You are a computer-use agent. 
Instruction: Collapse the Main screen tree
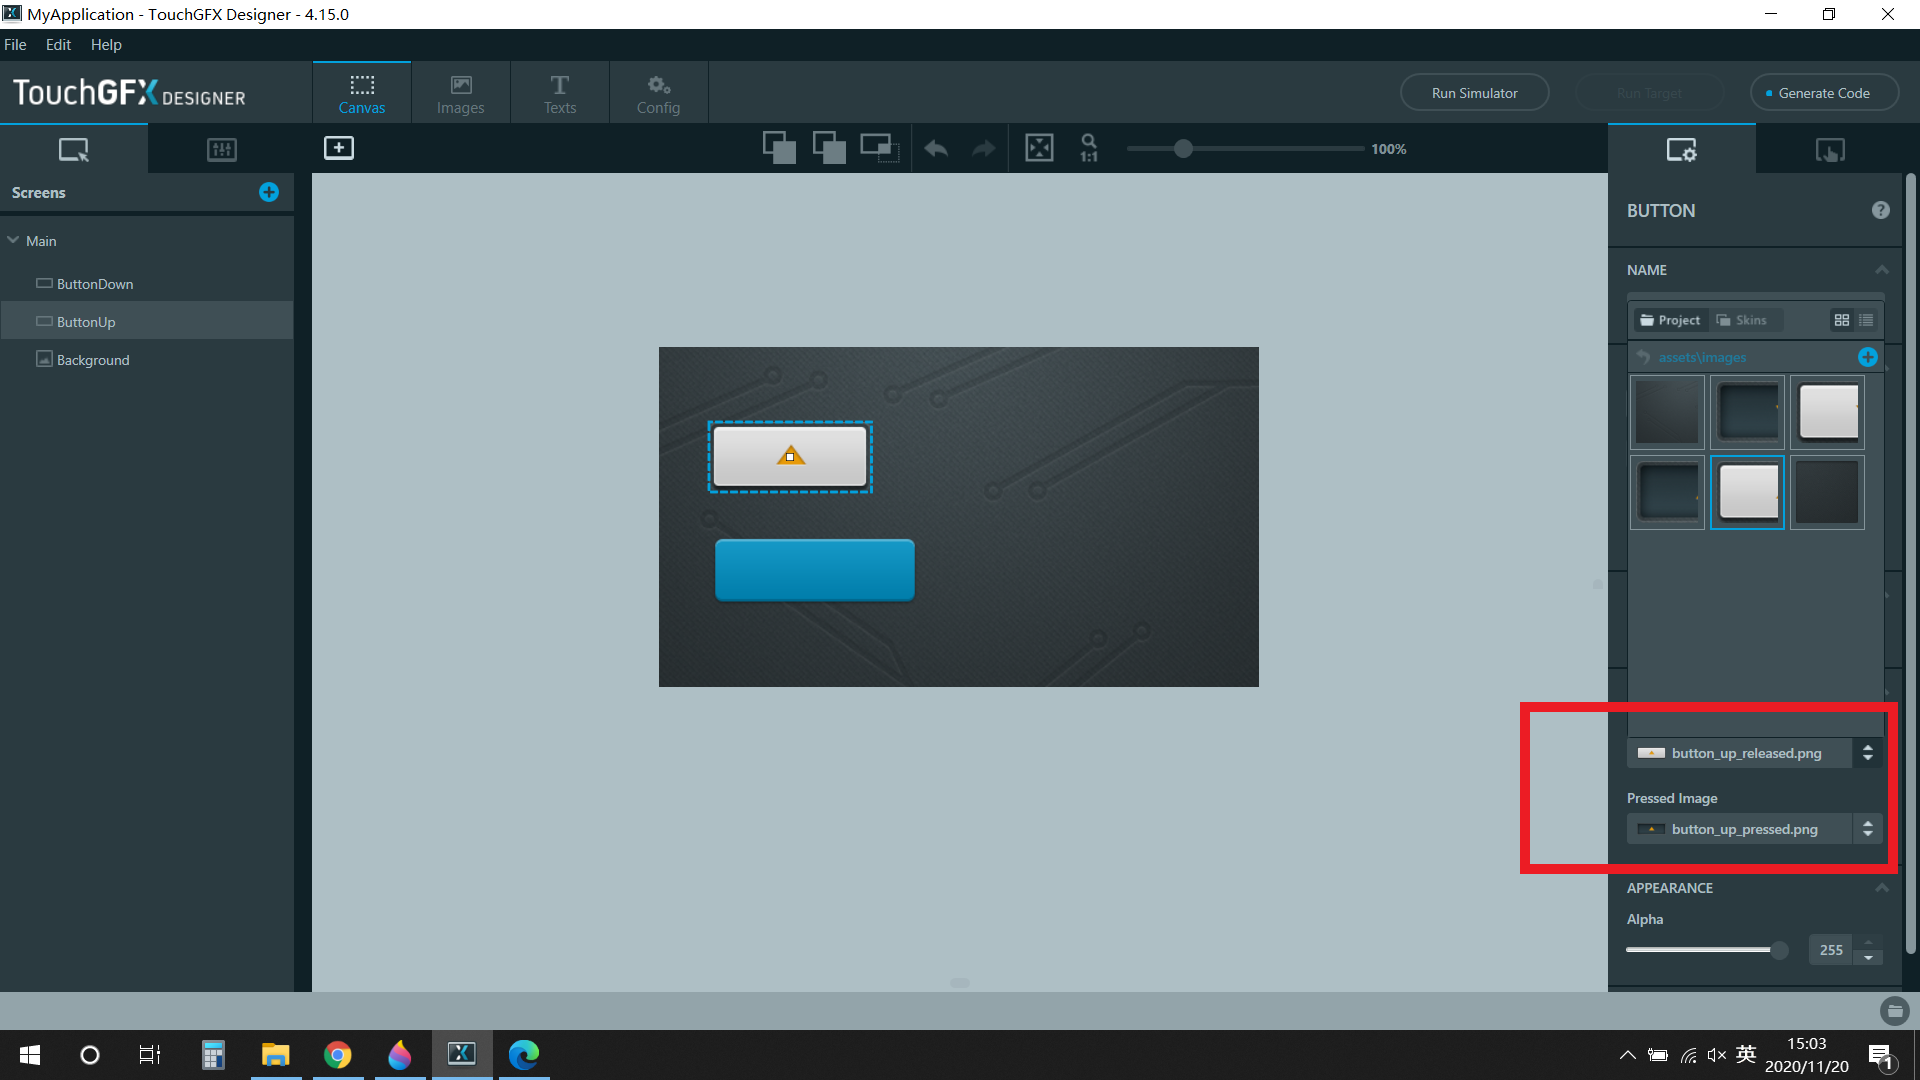click(x=14, y=241)
